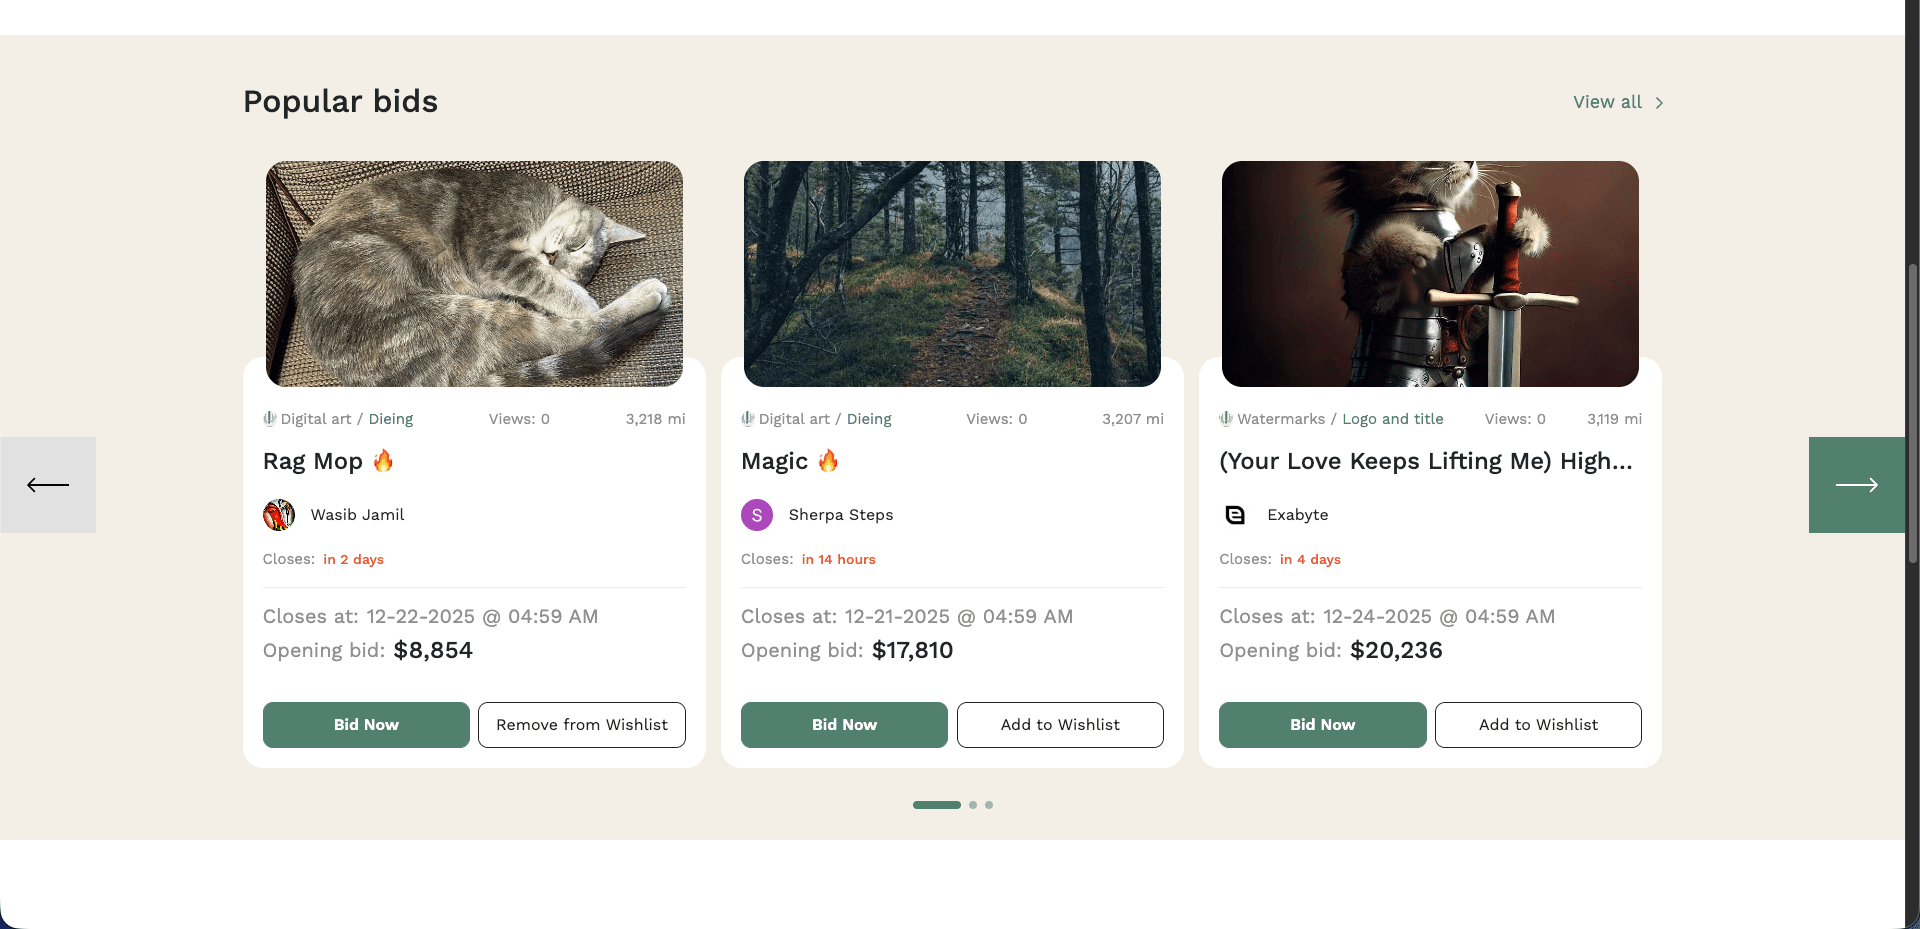Remove Rag Mop from Wishlist
Screen dimensions: 1920x929
(x=582, y=725)
